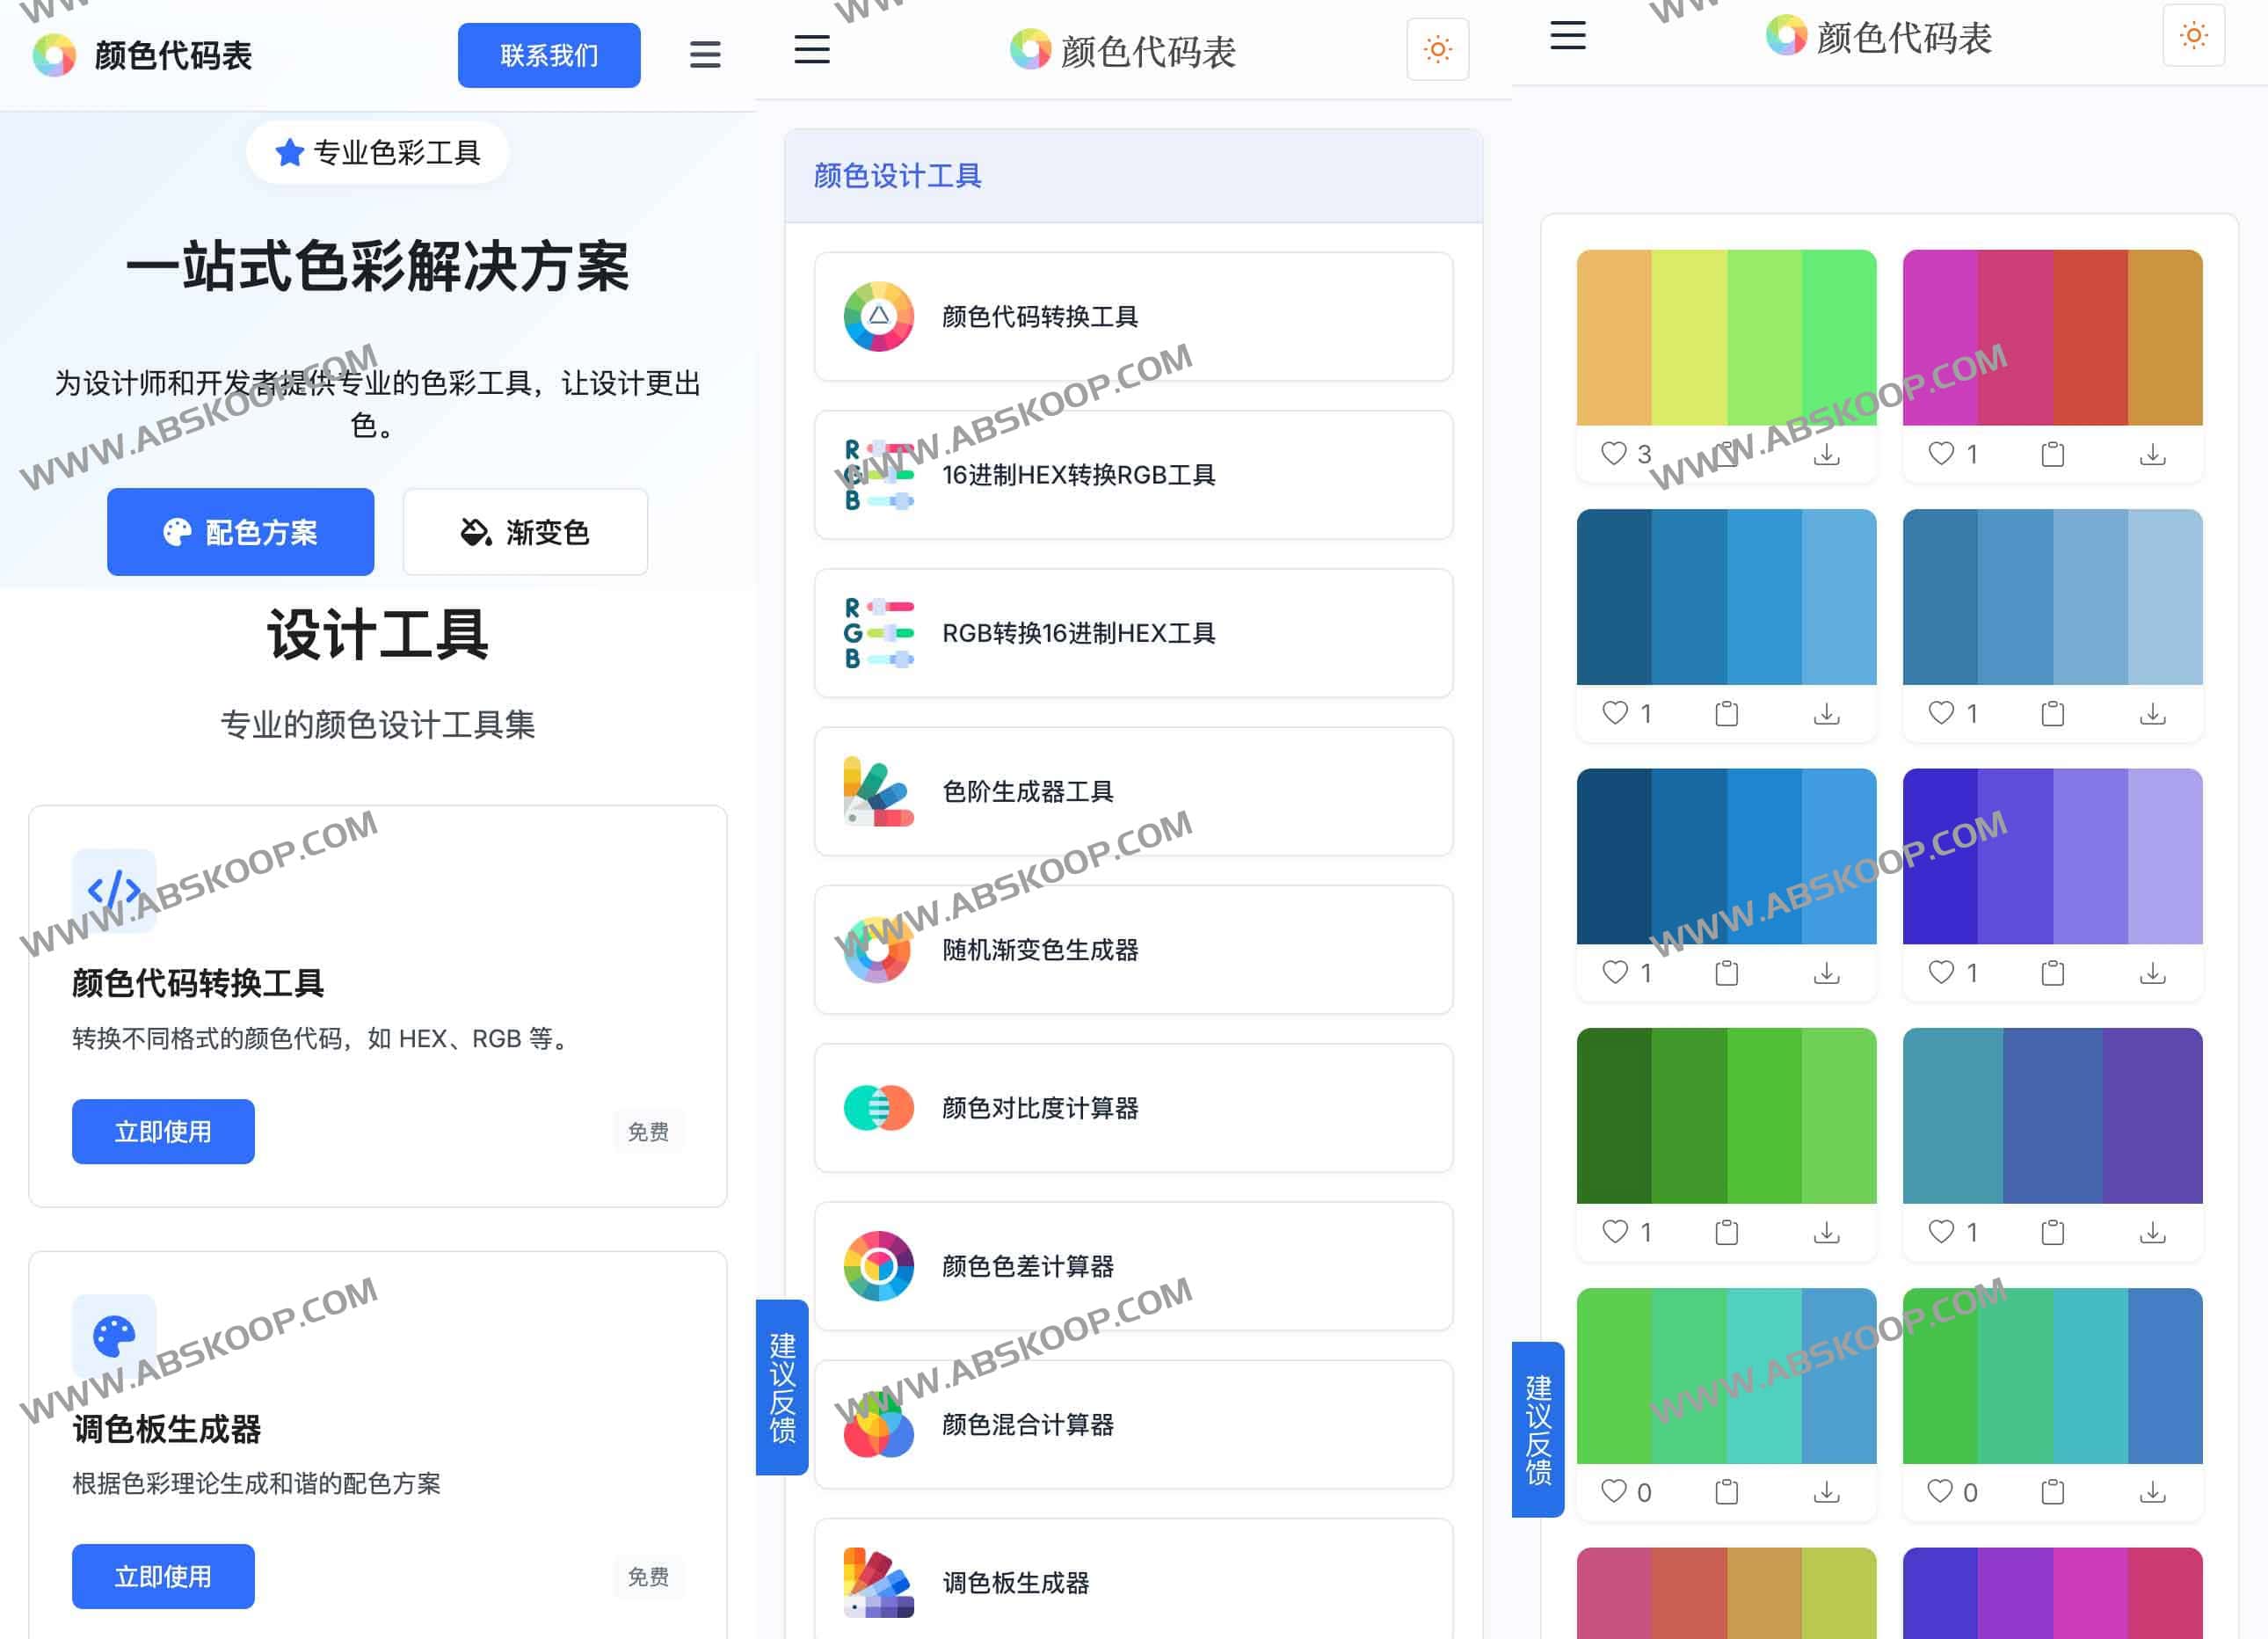Copy the dark blue gradient palette via clipboard icon
Screen dimensions: 2268x1639
pyautogui.click(x=1726, y=973)
